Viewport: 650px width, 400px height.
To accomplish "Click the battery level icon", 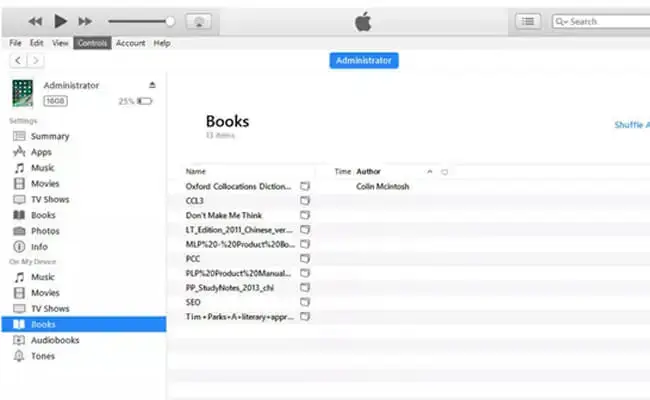I will tap(145, 101).
